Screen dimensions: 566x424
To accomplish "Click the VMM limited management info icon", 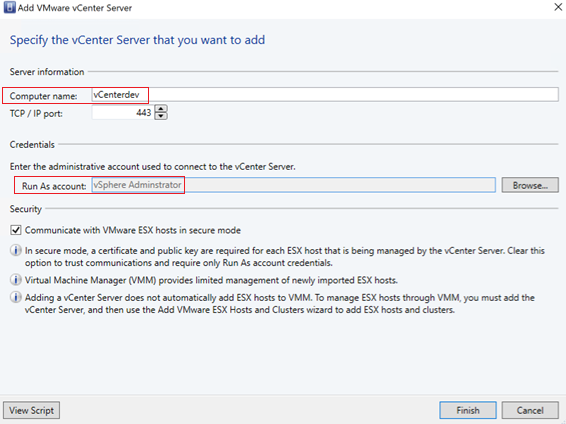I will coord(16,280).
